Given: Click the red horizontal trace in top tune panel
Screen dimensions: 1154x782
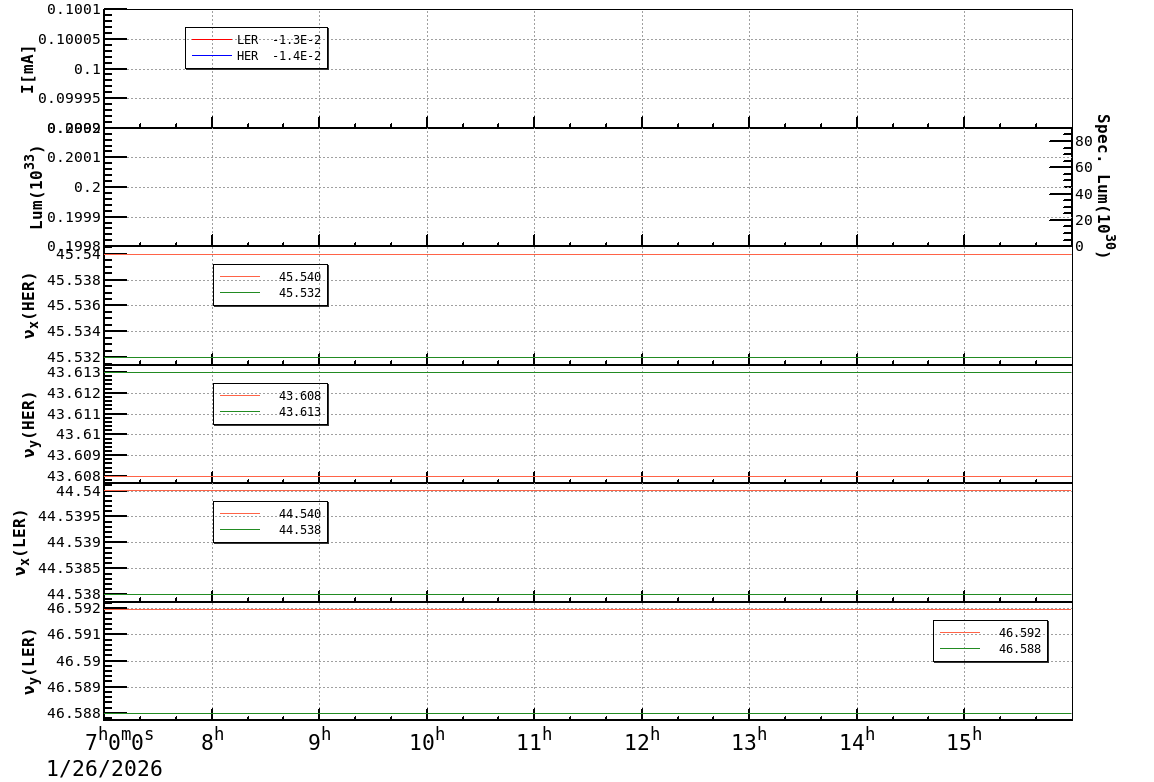Looking at the screenshot, I should point(600,253).
